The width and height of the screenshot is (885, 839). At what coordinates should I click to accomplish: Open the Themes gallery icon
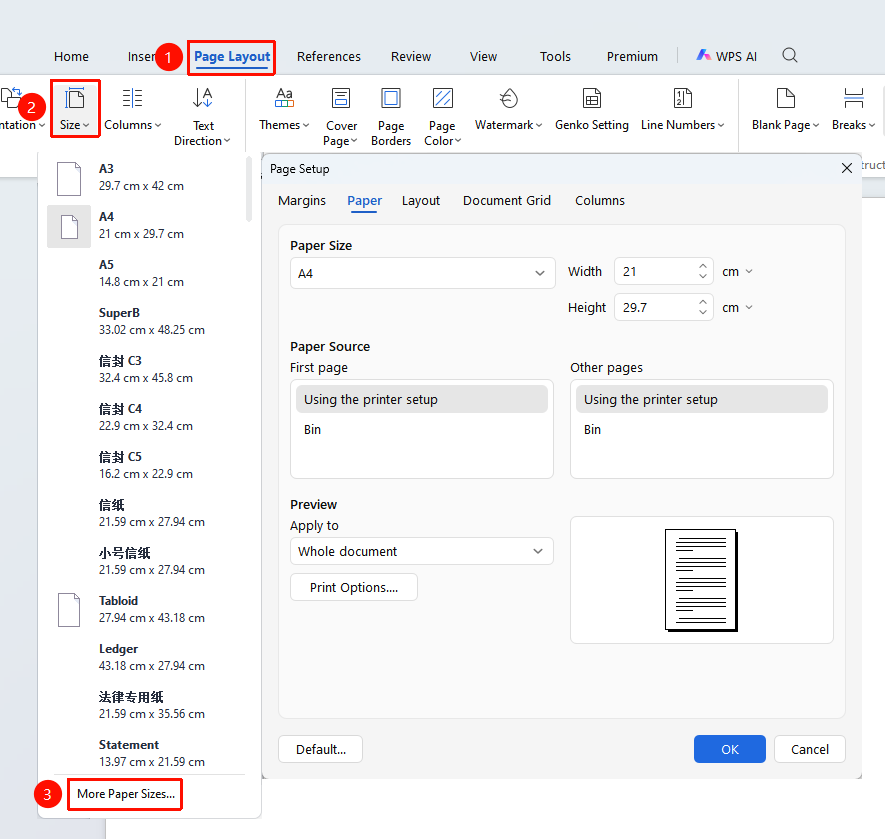pyautogui.click(x=284, y=98)
